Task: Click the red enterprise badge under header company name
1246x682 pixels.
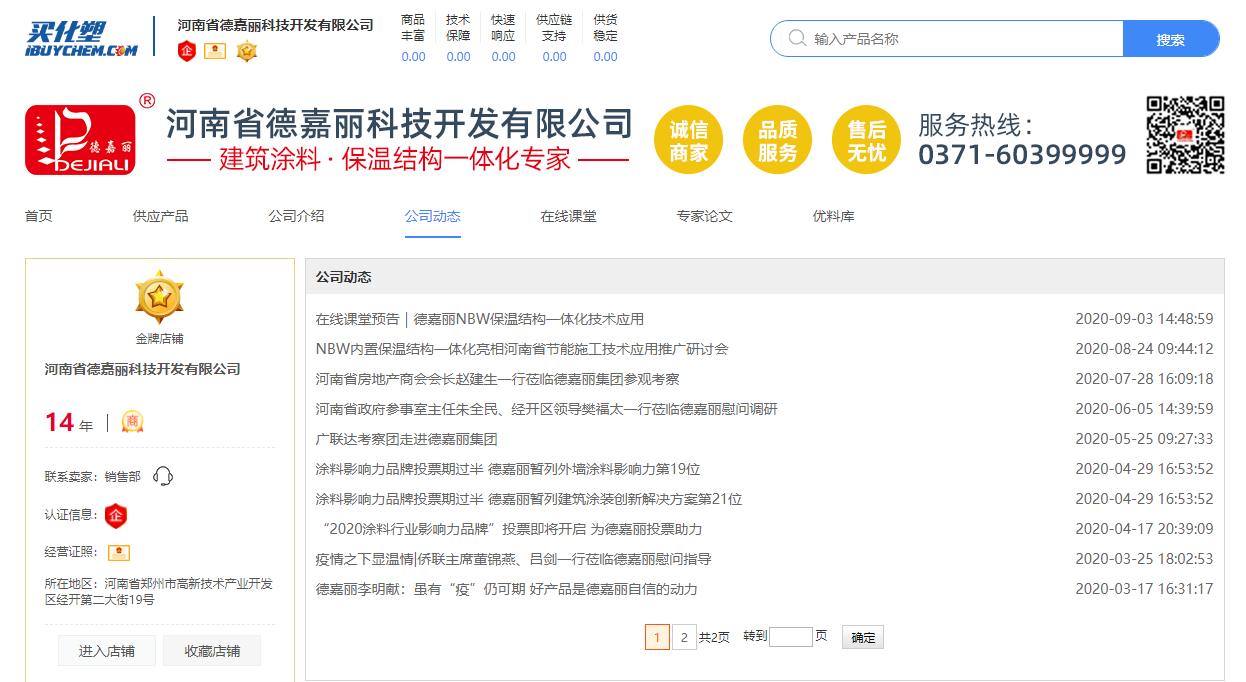Action: [x=186, y=51]
